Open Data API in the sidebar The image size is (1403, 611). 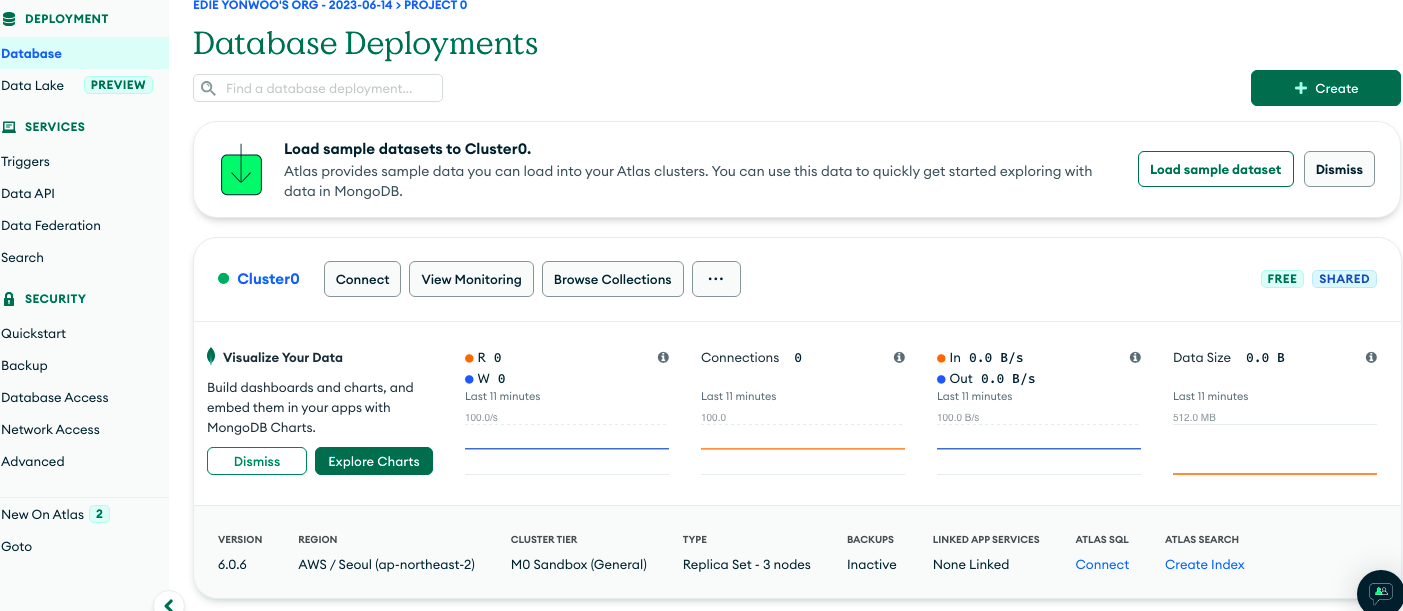[28, 193]
